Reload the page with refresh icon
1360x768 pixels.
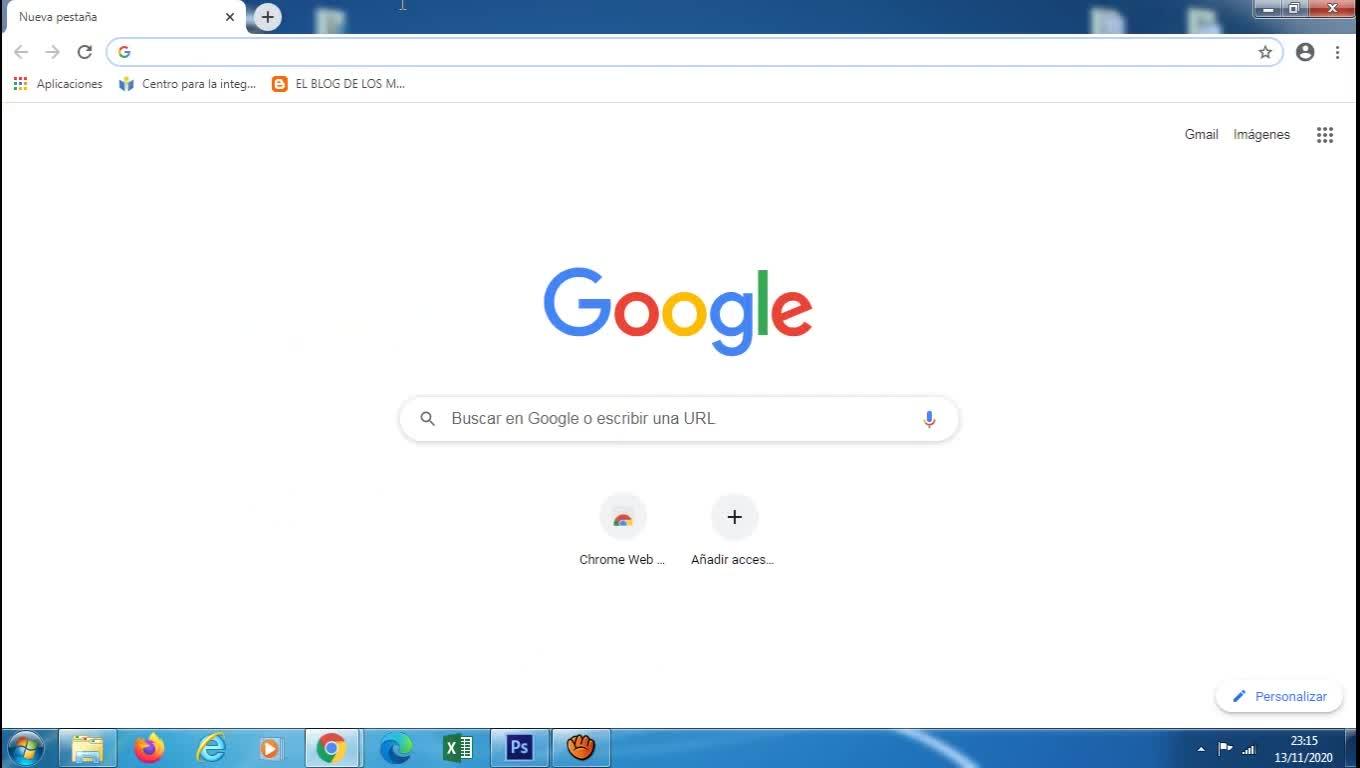(x=85, y=52)
